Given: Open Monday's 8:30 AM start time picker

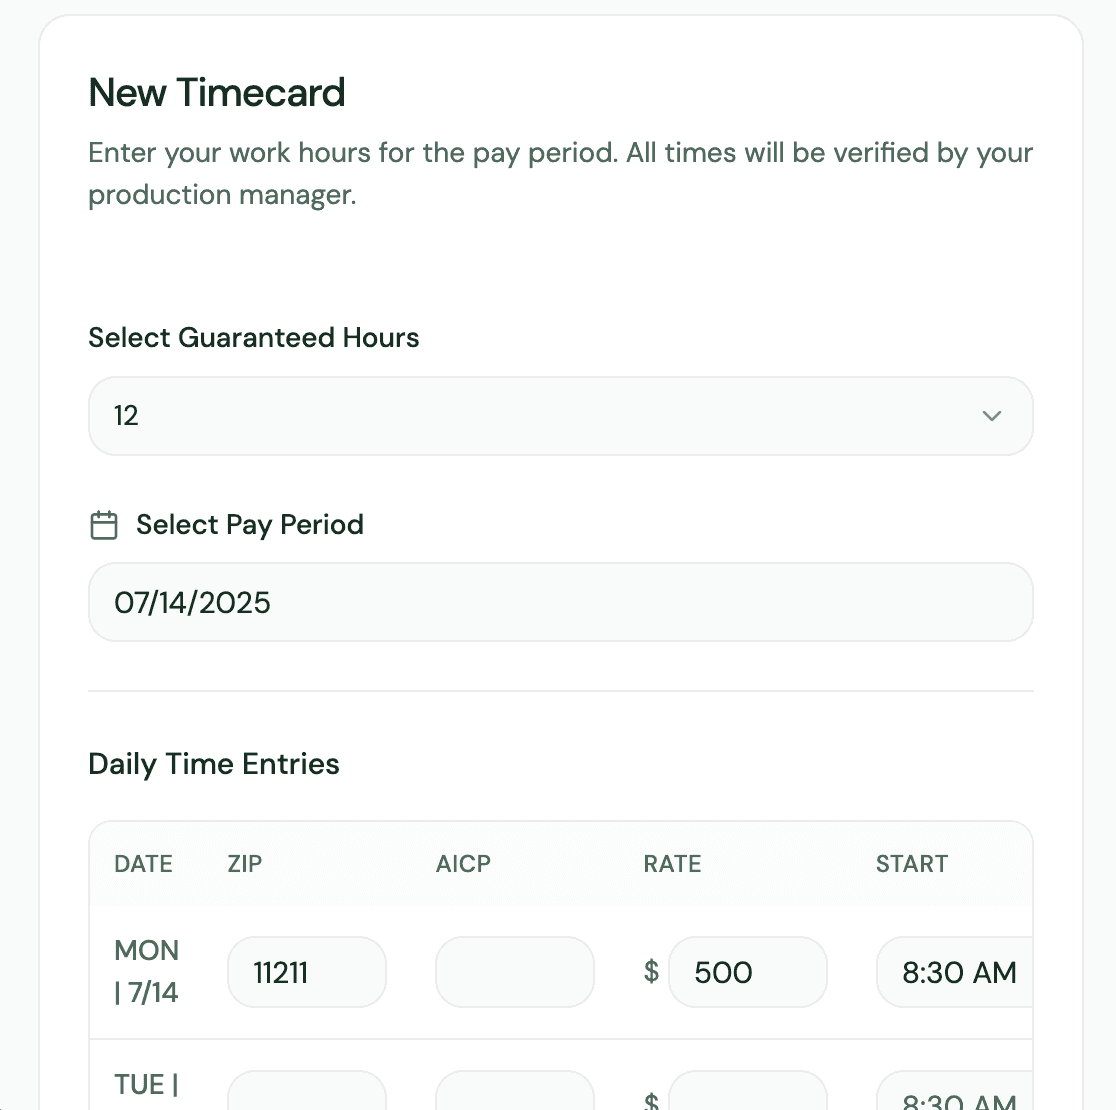Looking at the screenshot, I should 954,972.
